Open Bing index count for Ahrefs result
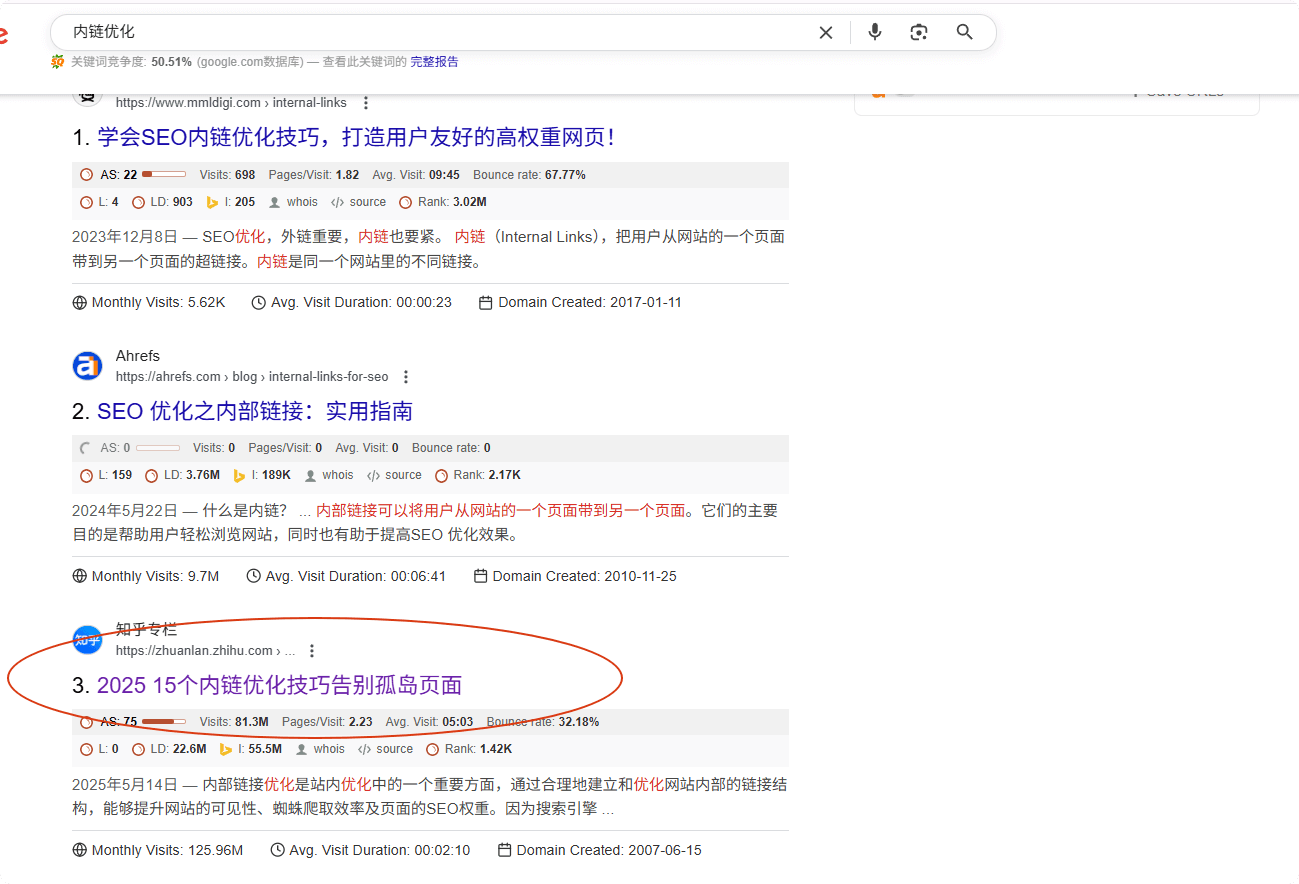This screenshot has width=1299, height=884. pos(269,475)
